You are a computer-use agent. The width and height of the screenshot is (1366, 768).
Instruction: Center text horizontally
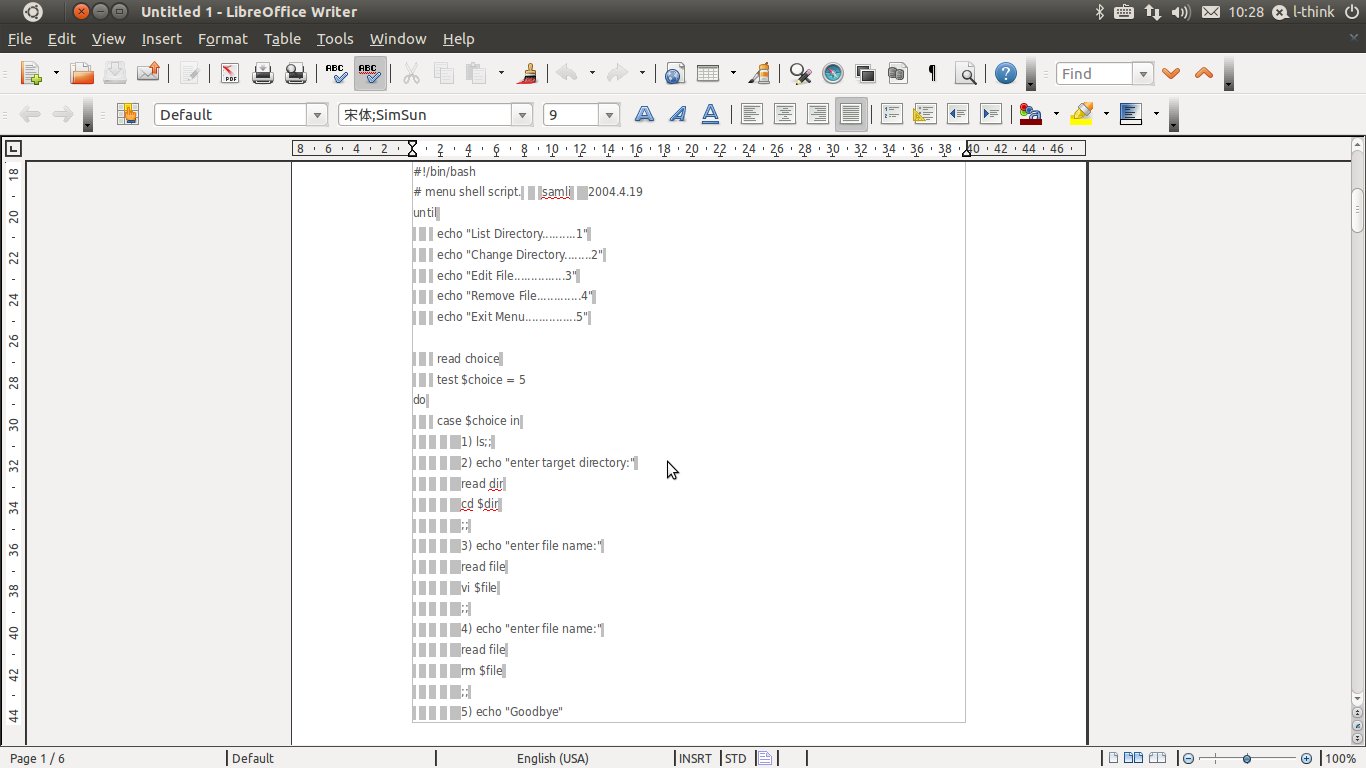(x=785, y=114)
